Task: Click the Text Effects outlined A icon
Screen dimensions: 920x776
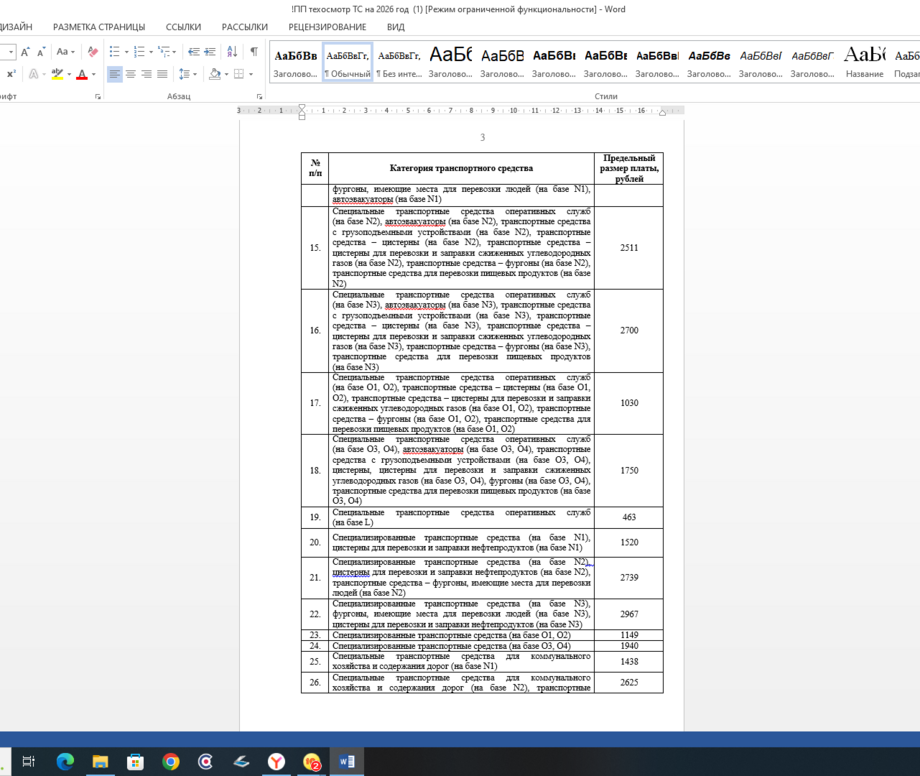Action: (35, 74)
